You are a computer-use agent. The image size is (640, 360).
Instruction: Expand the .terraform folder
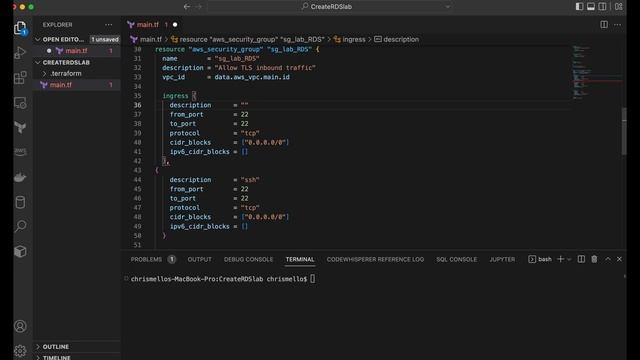coord(65,73)
